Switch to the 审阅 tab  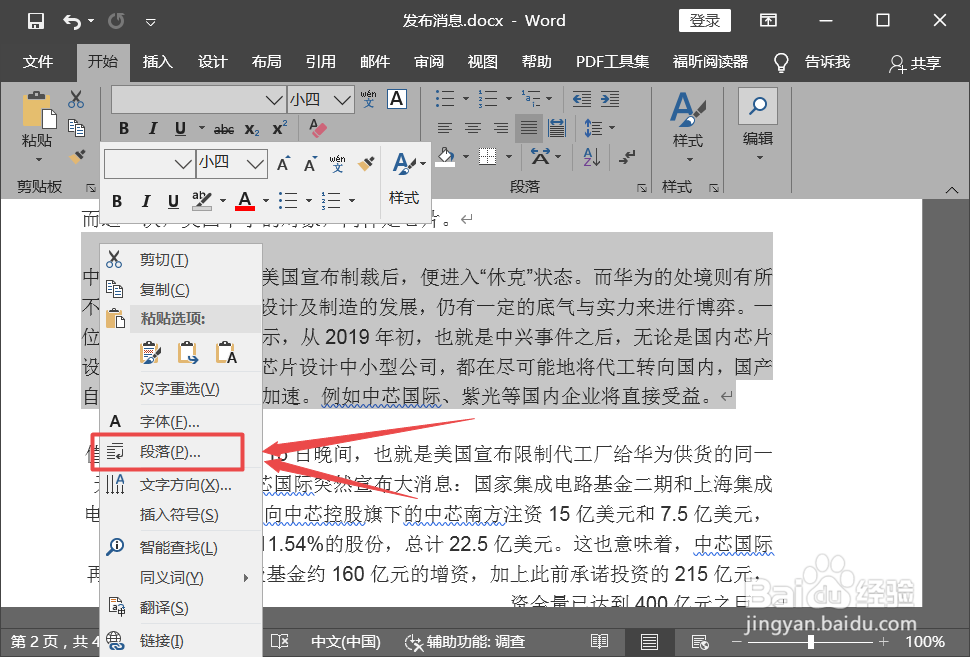[x=429, y=62]
